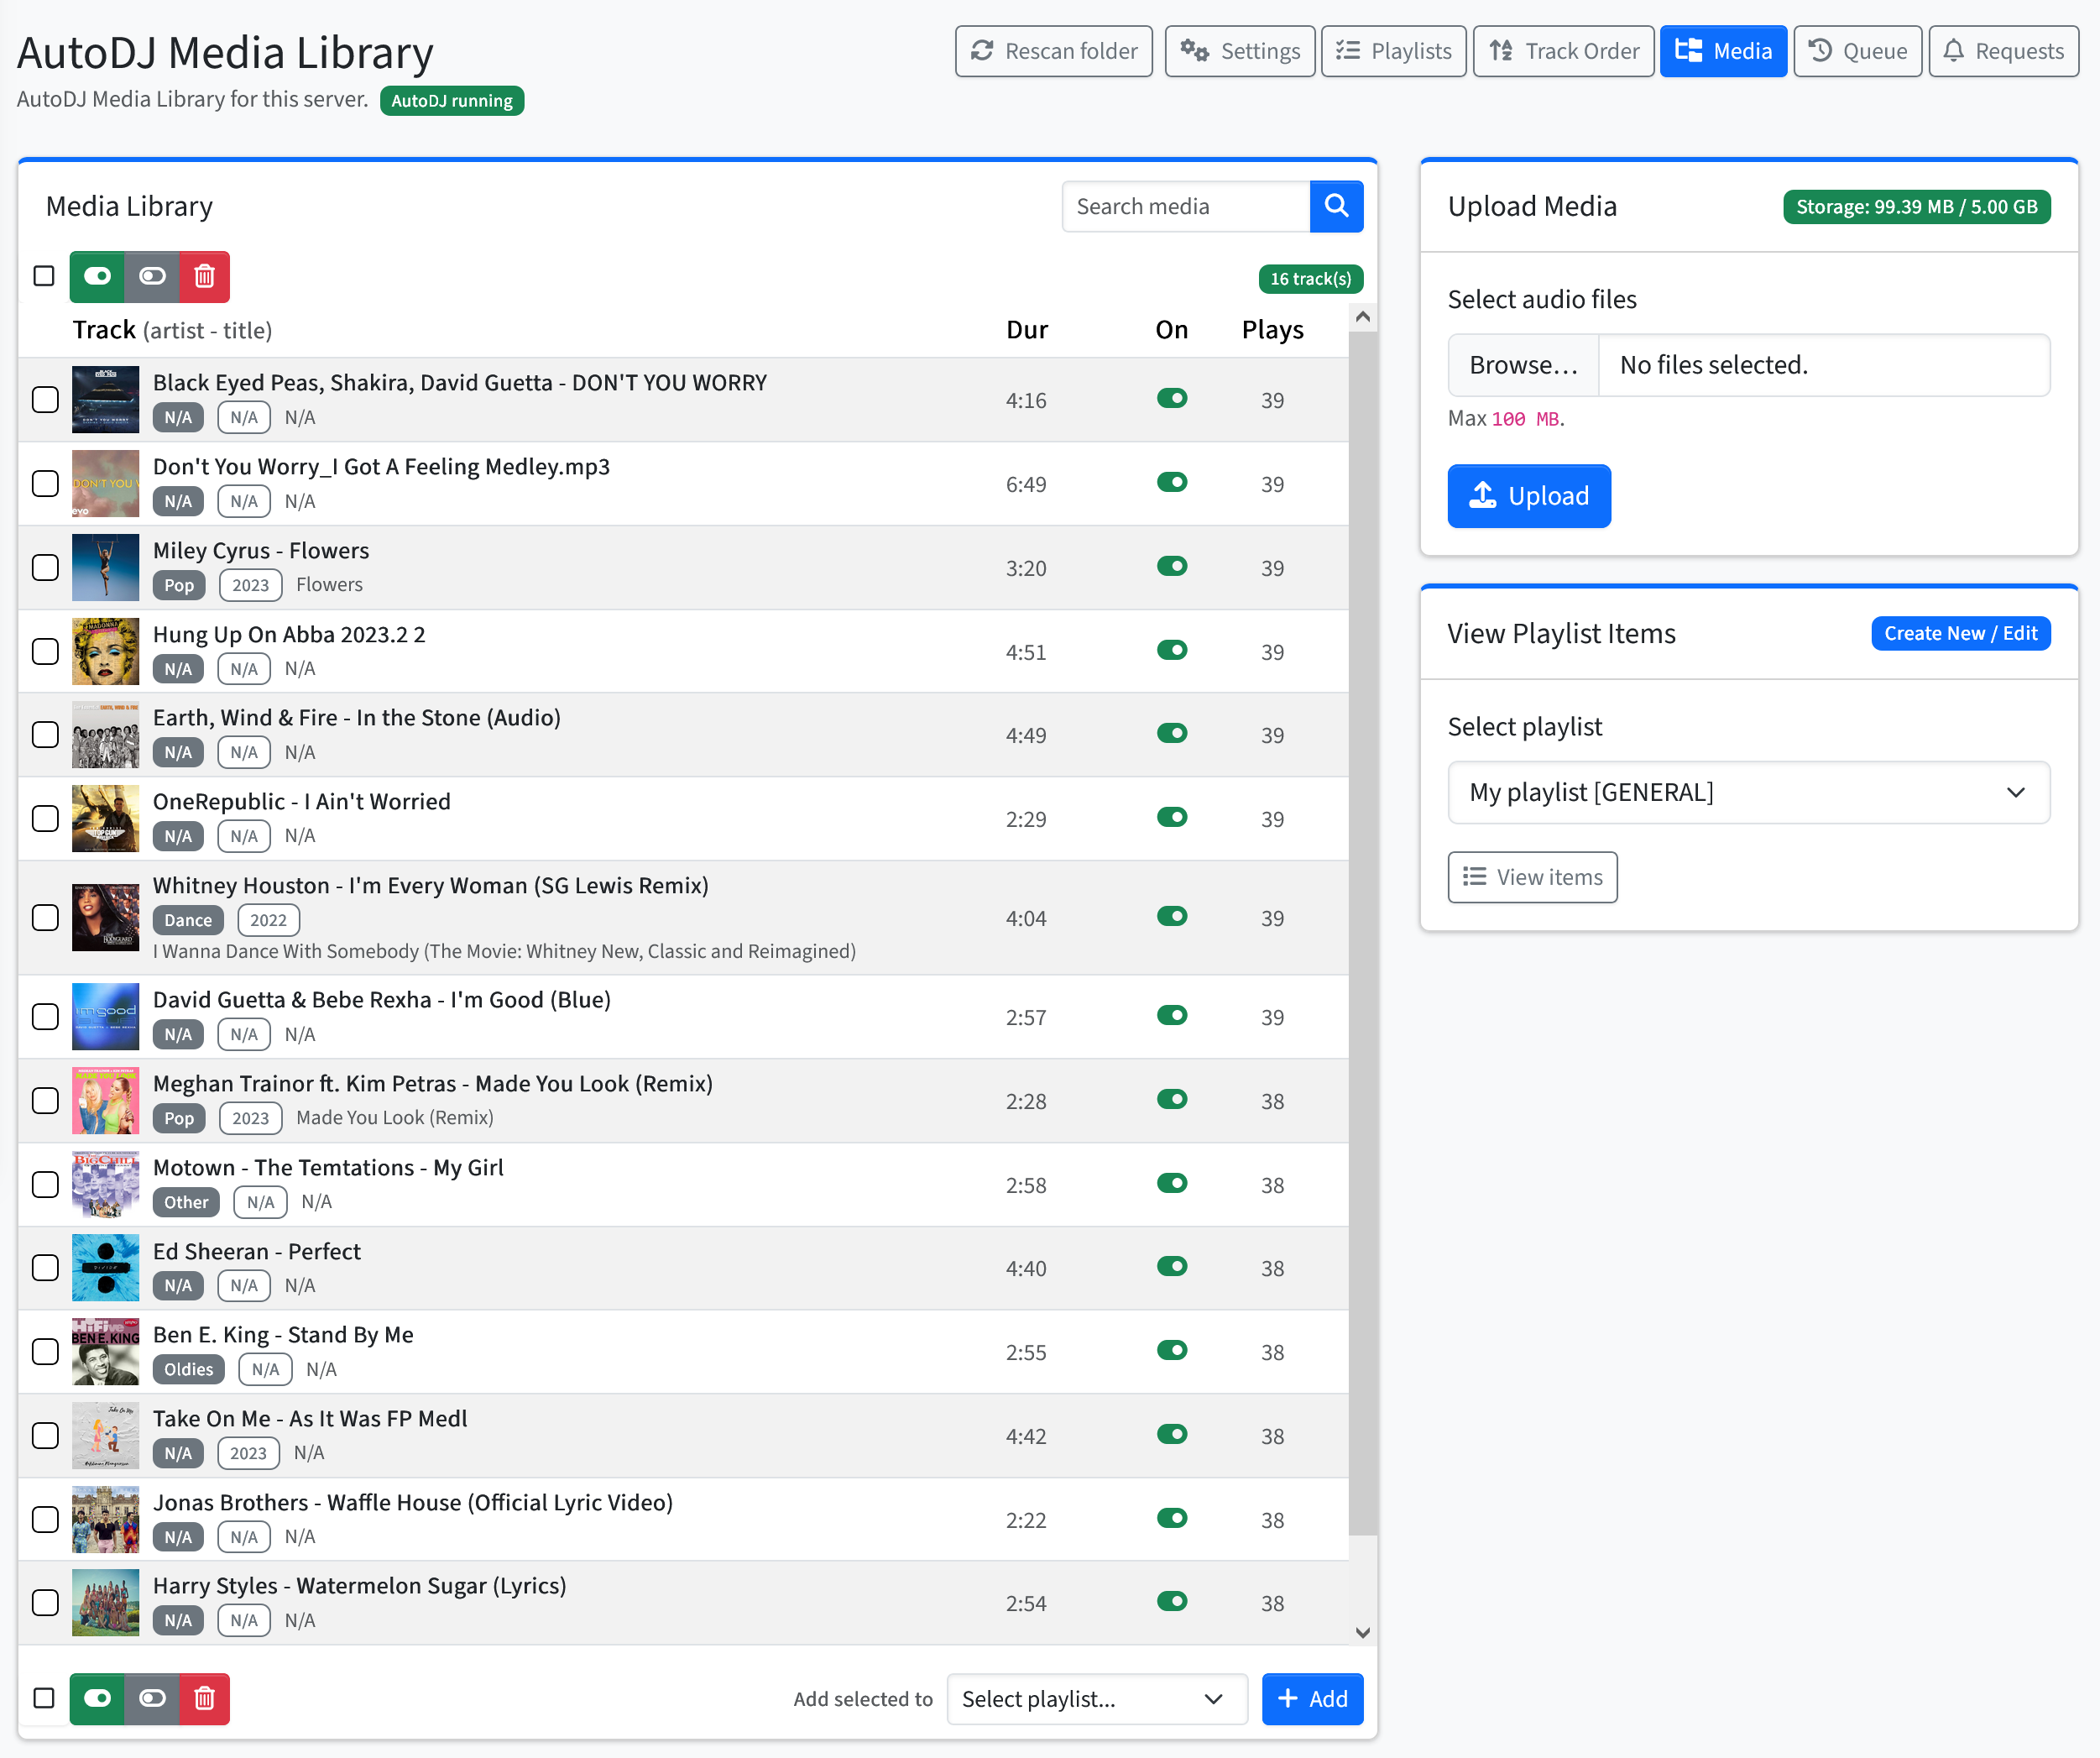Click the View items button
The width and height of the screenshot is (2100, 1758).
[x=1532, y=877]
